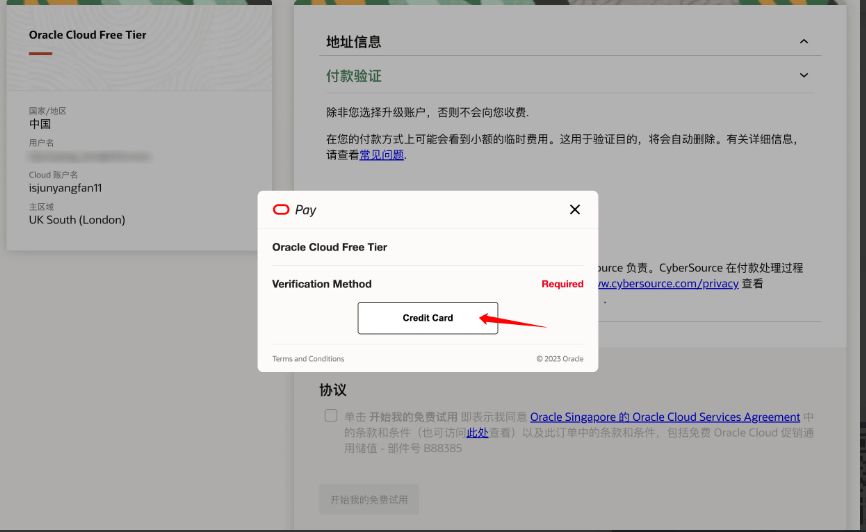Click the red Required label
Image resolution: width=866 pixels, height=532 pixels.
click(562, 284)
